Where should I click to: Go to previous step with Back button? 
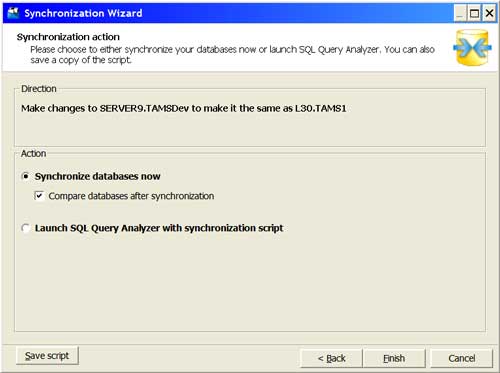click(x=331, y=358)
